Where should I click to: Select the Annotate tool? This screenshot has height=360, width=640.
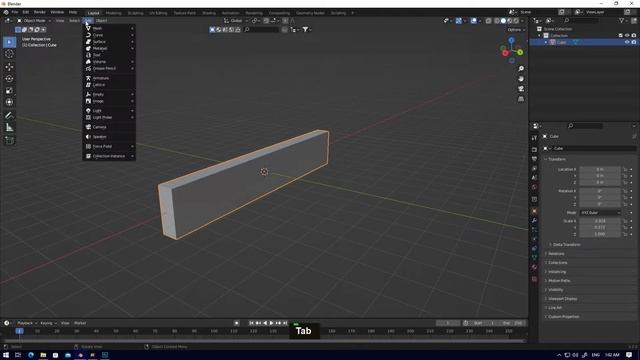pyautogui.click(x=9, y=116)
